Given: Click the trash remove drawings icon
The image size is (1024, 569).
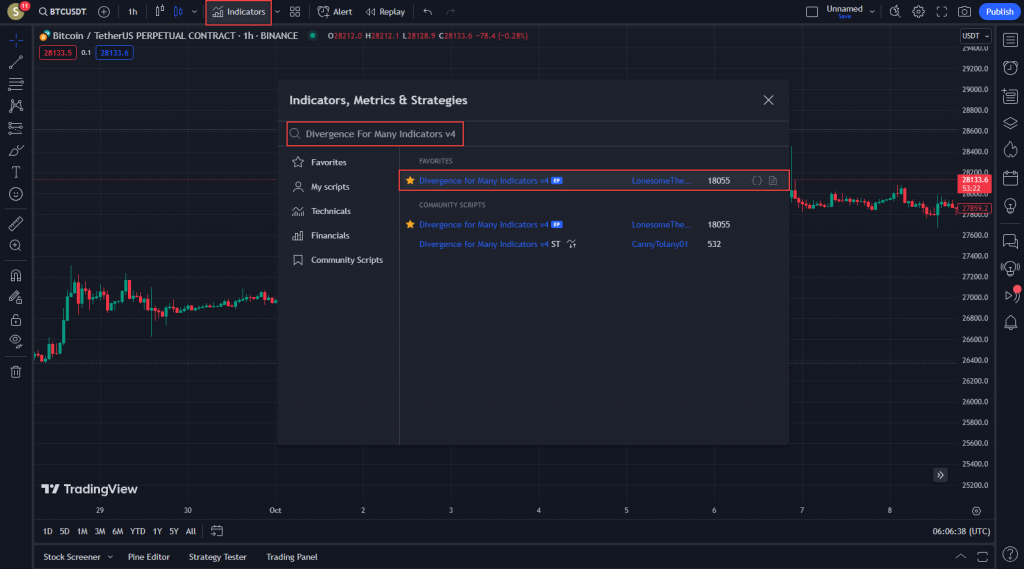Looking at the screenshot, I should (x=16, y=372).
